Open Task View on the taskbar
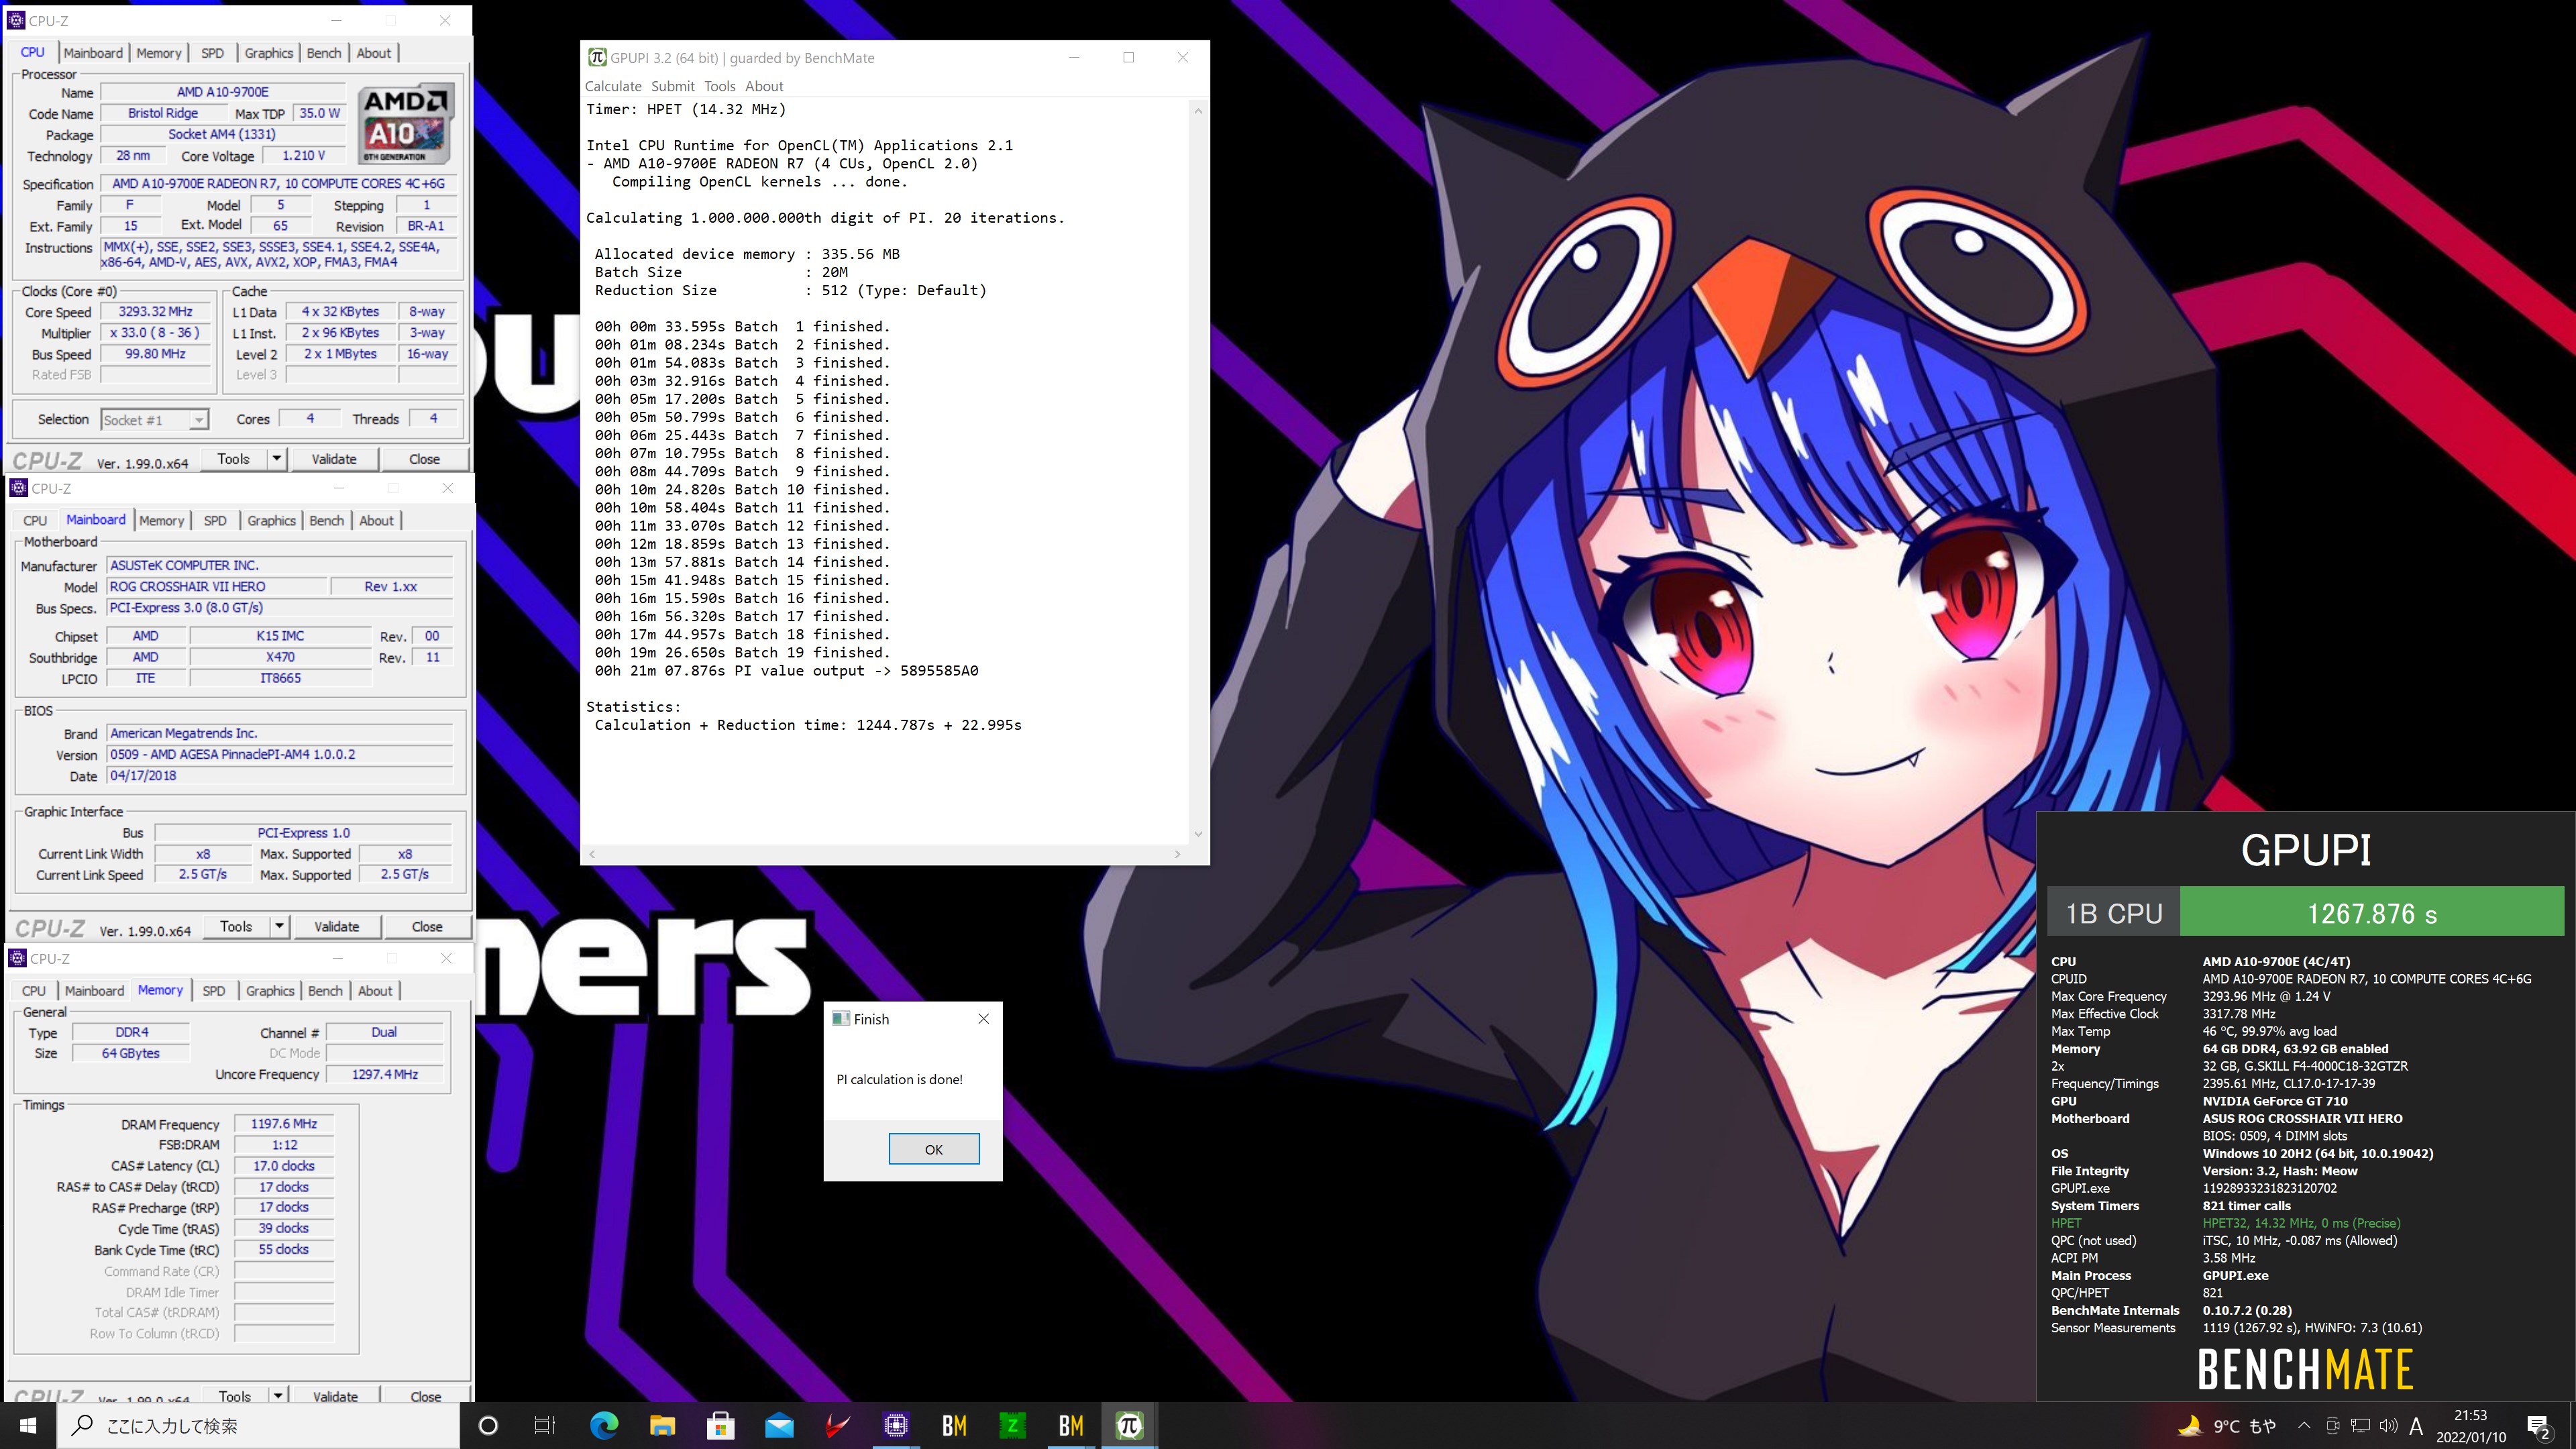This screenshot has height=1449, width=2576. point(545,1425)
